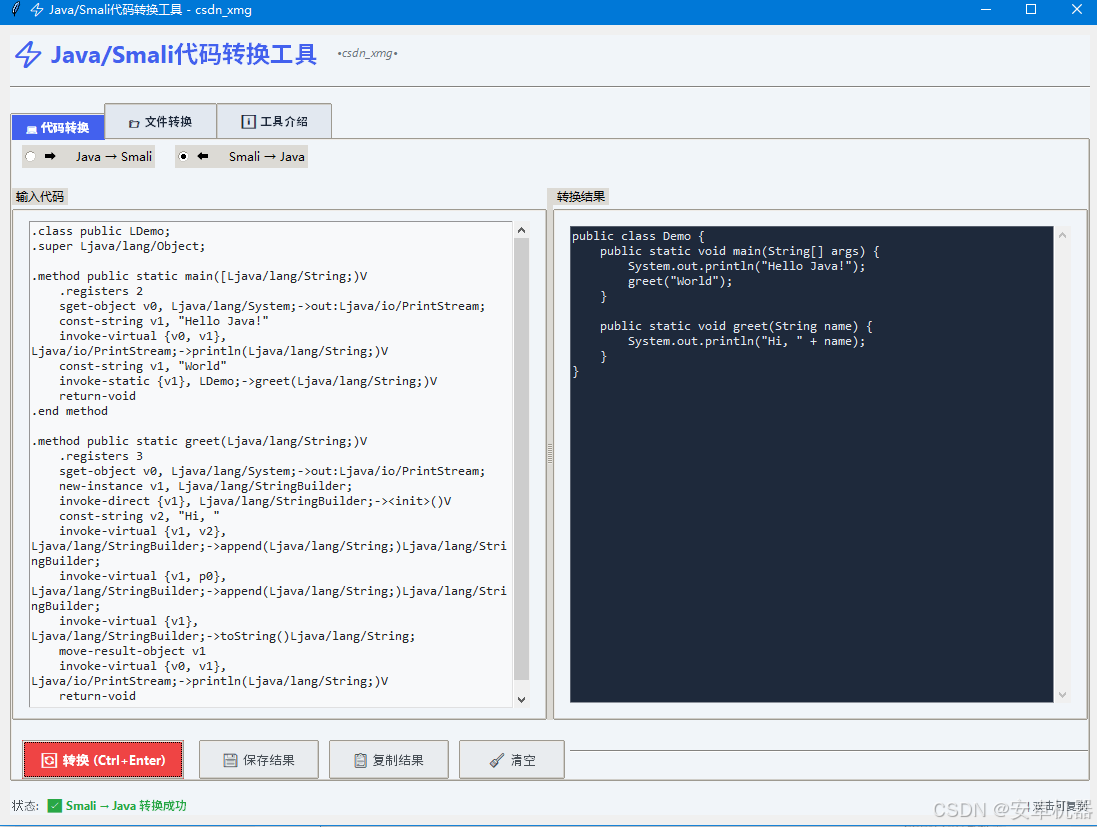Click the 复制结果 button
The image size is (1097, 827).
click(389, 760)
